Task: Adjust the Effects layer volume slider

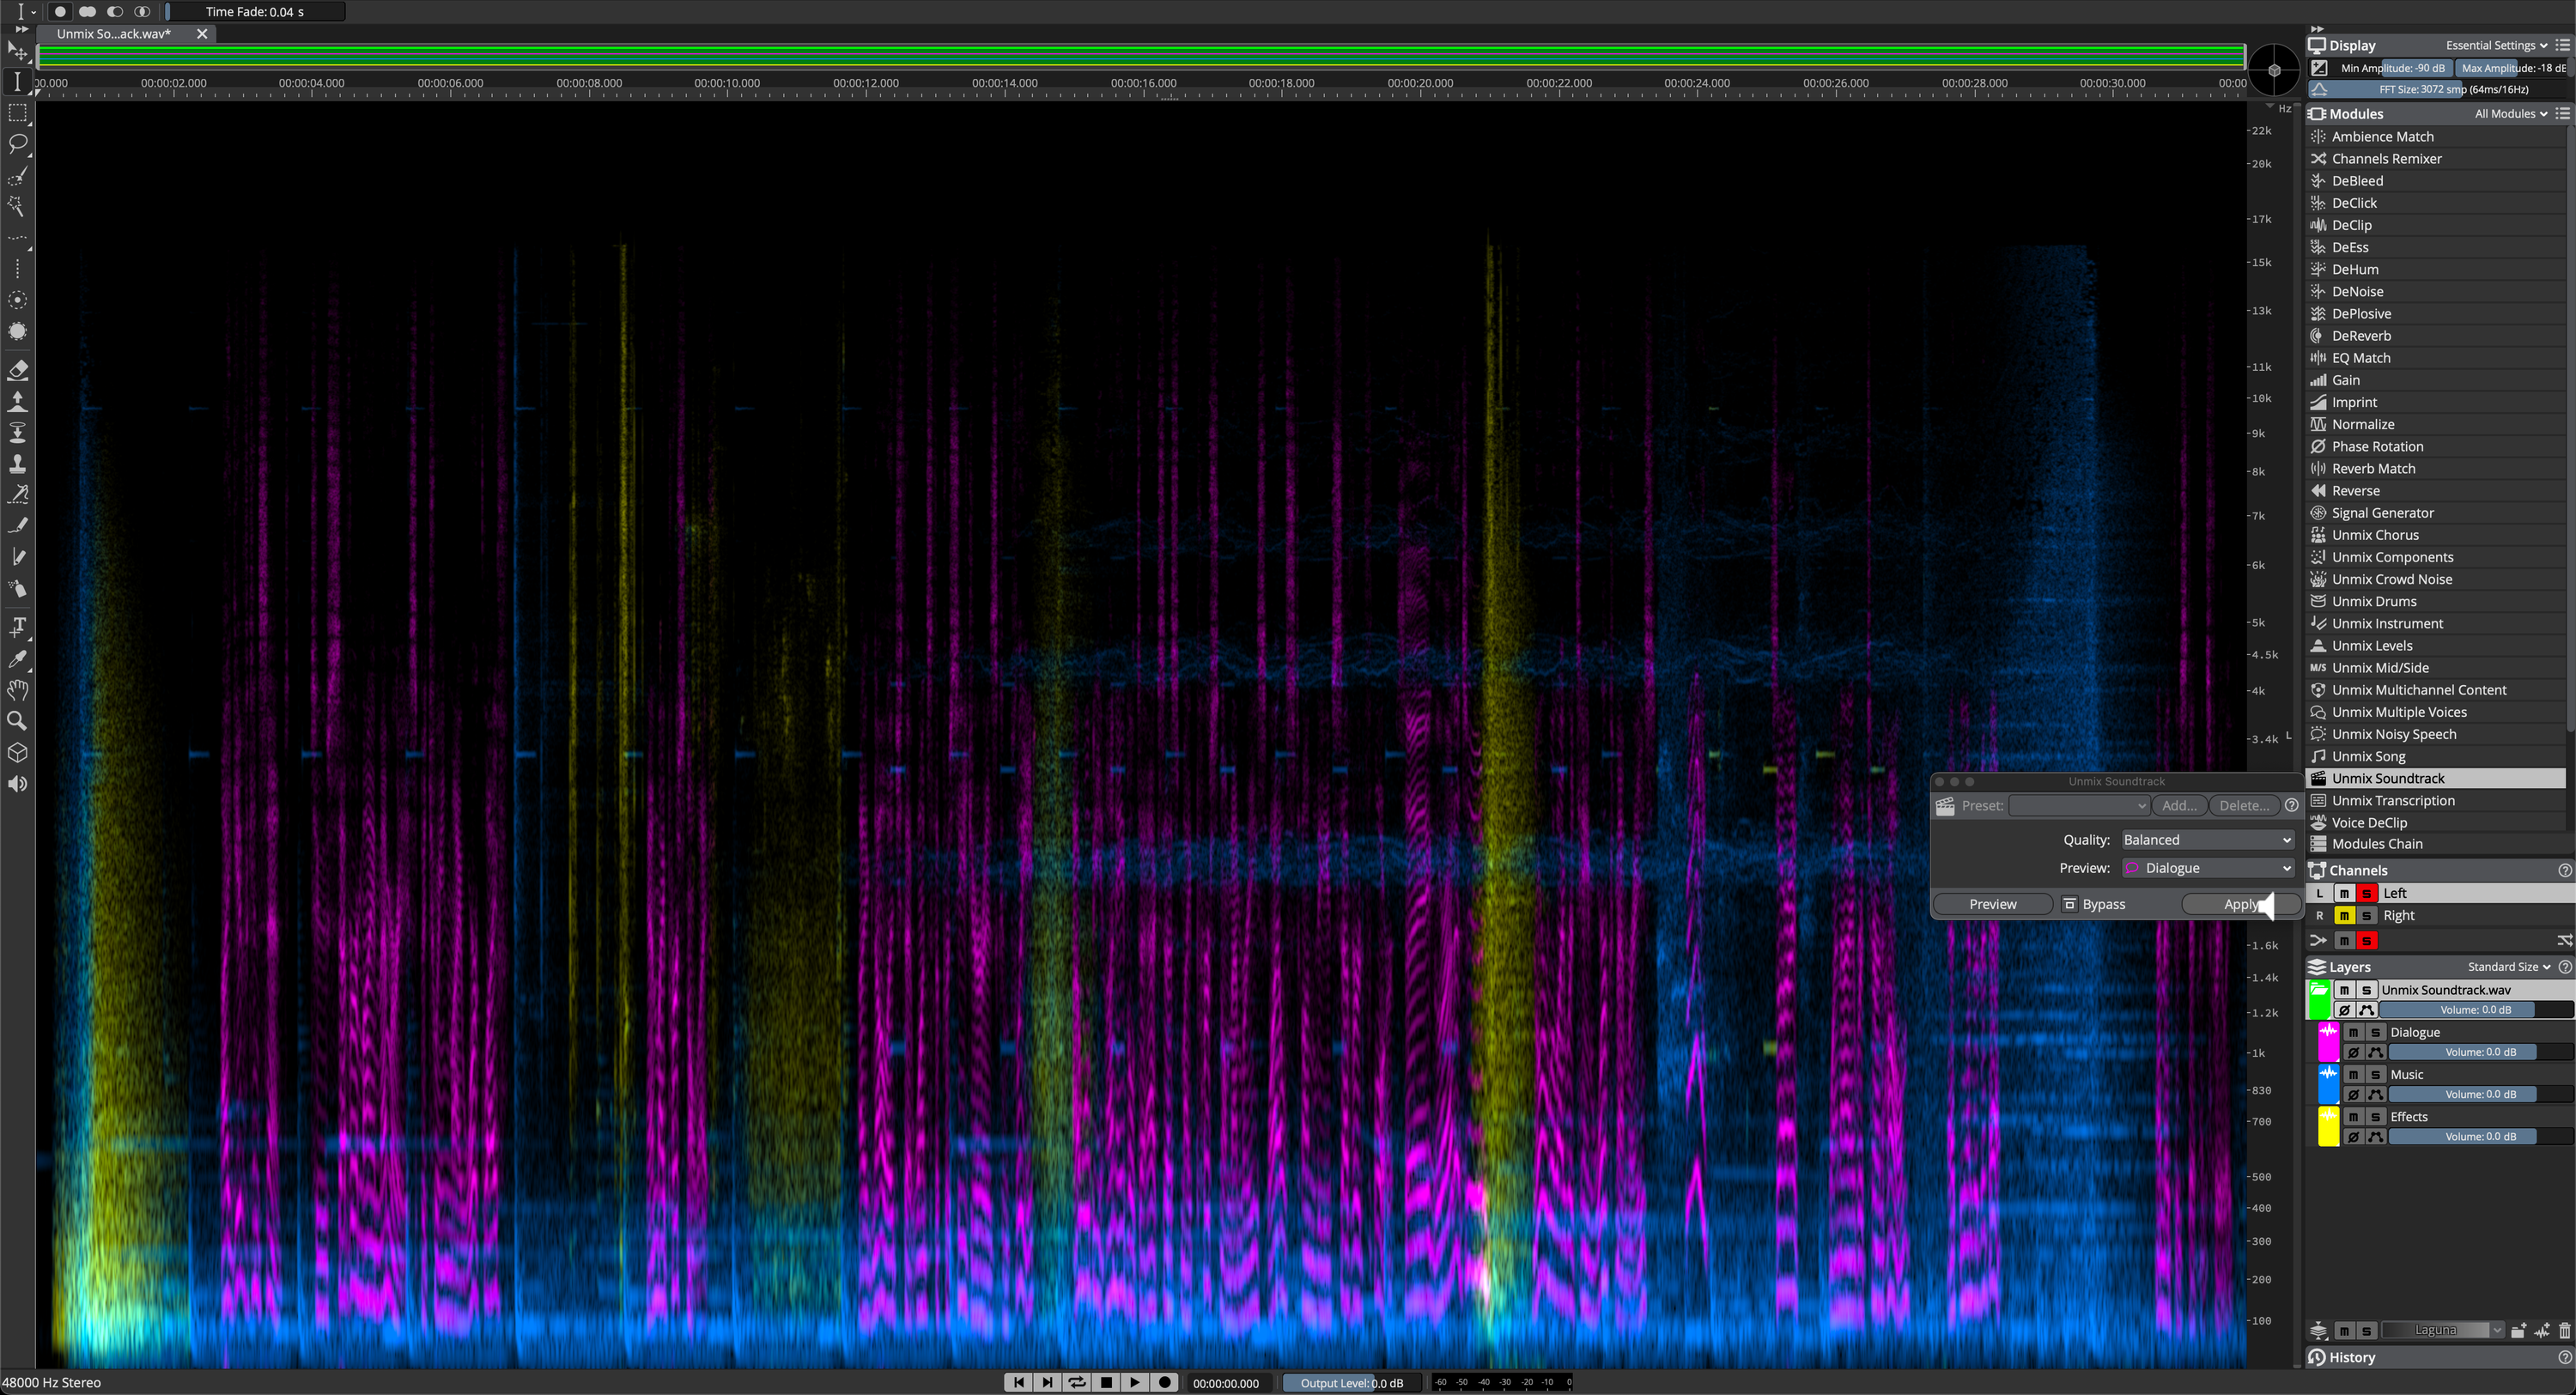Action: point(2479,1136)
